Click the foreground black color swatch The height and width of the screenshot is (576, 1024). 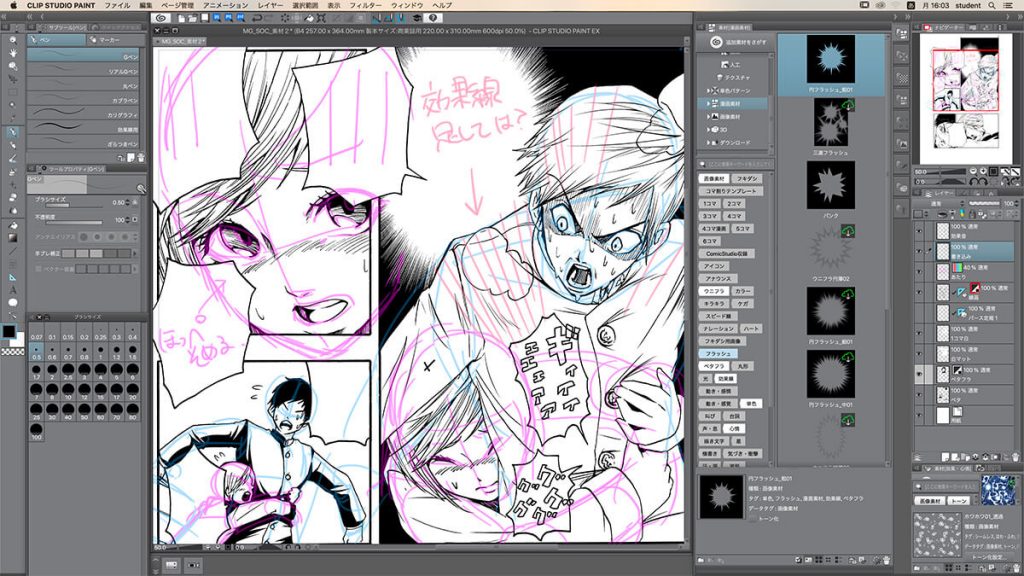point(9,331)
